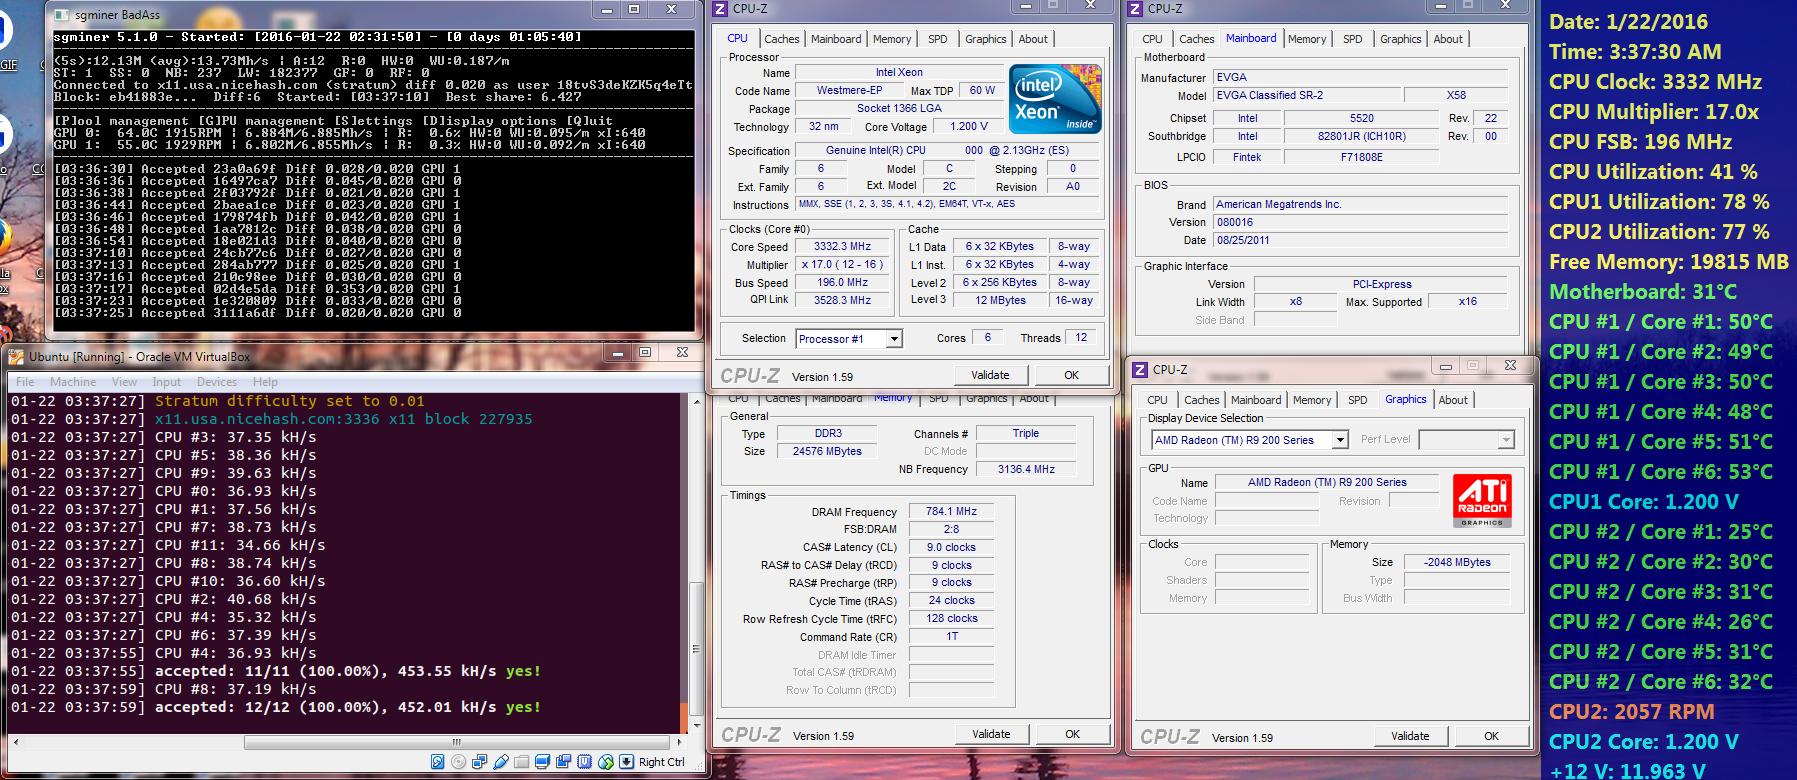Image resolution: width=1797 pixels, height=780 pixels.
Task: Click the CPU2 2057 RPM gadget line
Action: pos(1632,712)
